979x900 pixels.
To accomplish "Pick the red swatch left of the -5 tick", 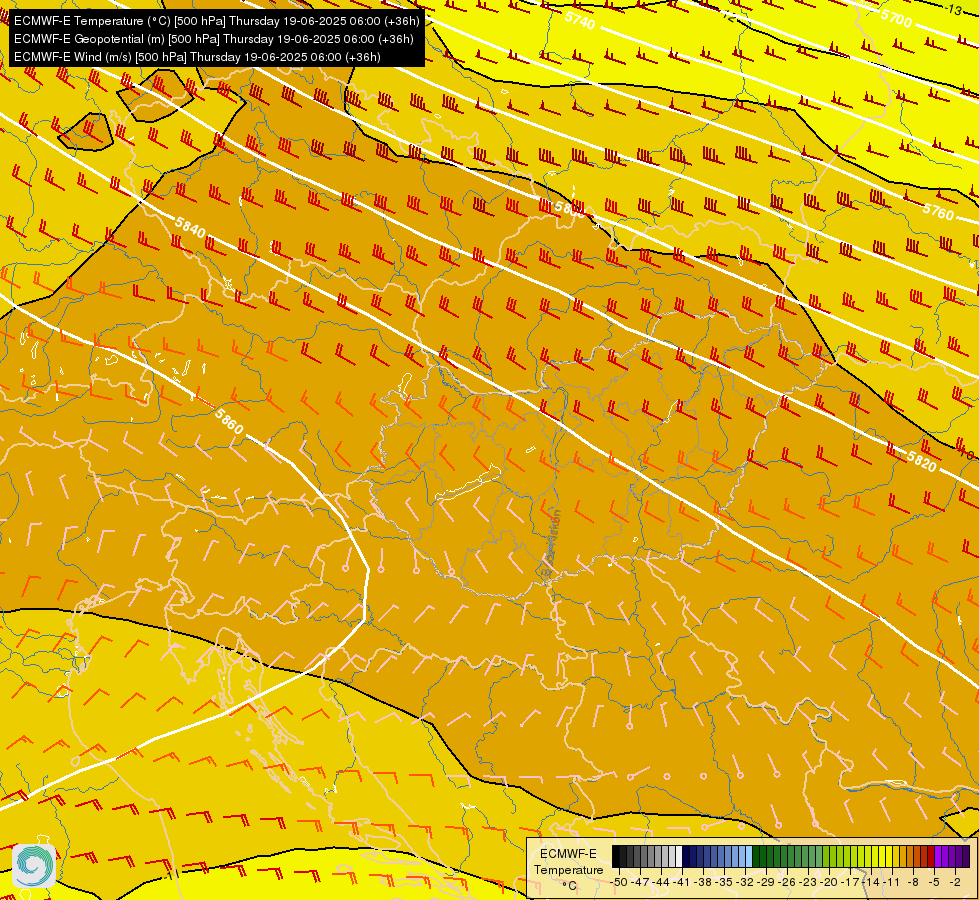I will 931,857.
